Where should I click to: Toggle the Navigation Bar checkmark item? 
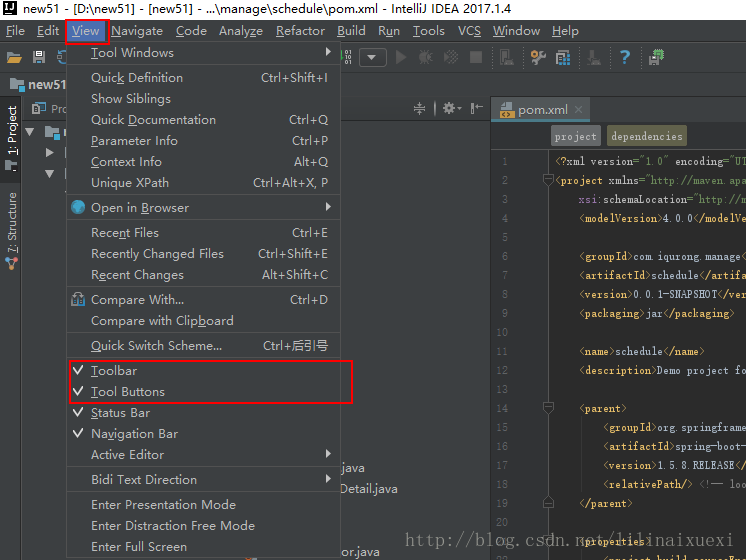pos(204,433)
